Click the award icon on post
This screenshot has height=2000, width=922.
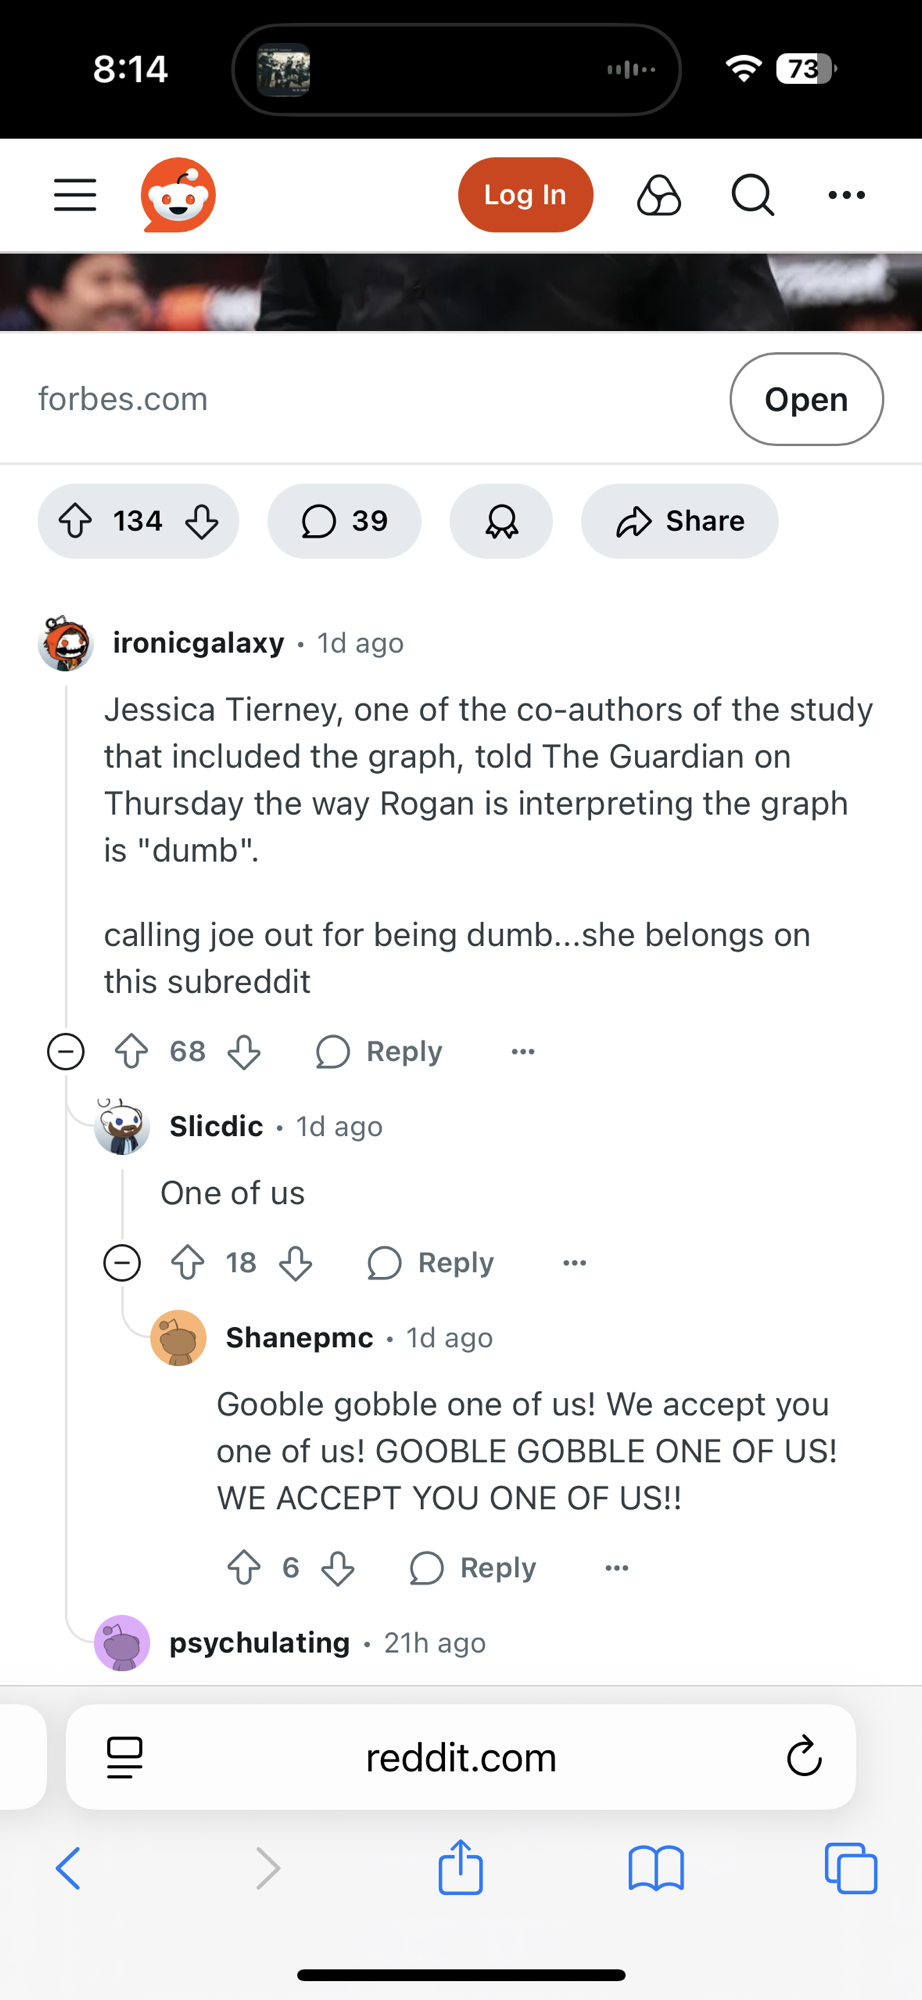tap(501, 521)
